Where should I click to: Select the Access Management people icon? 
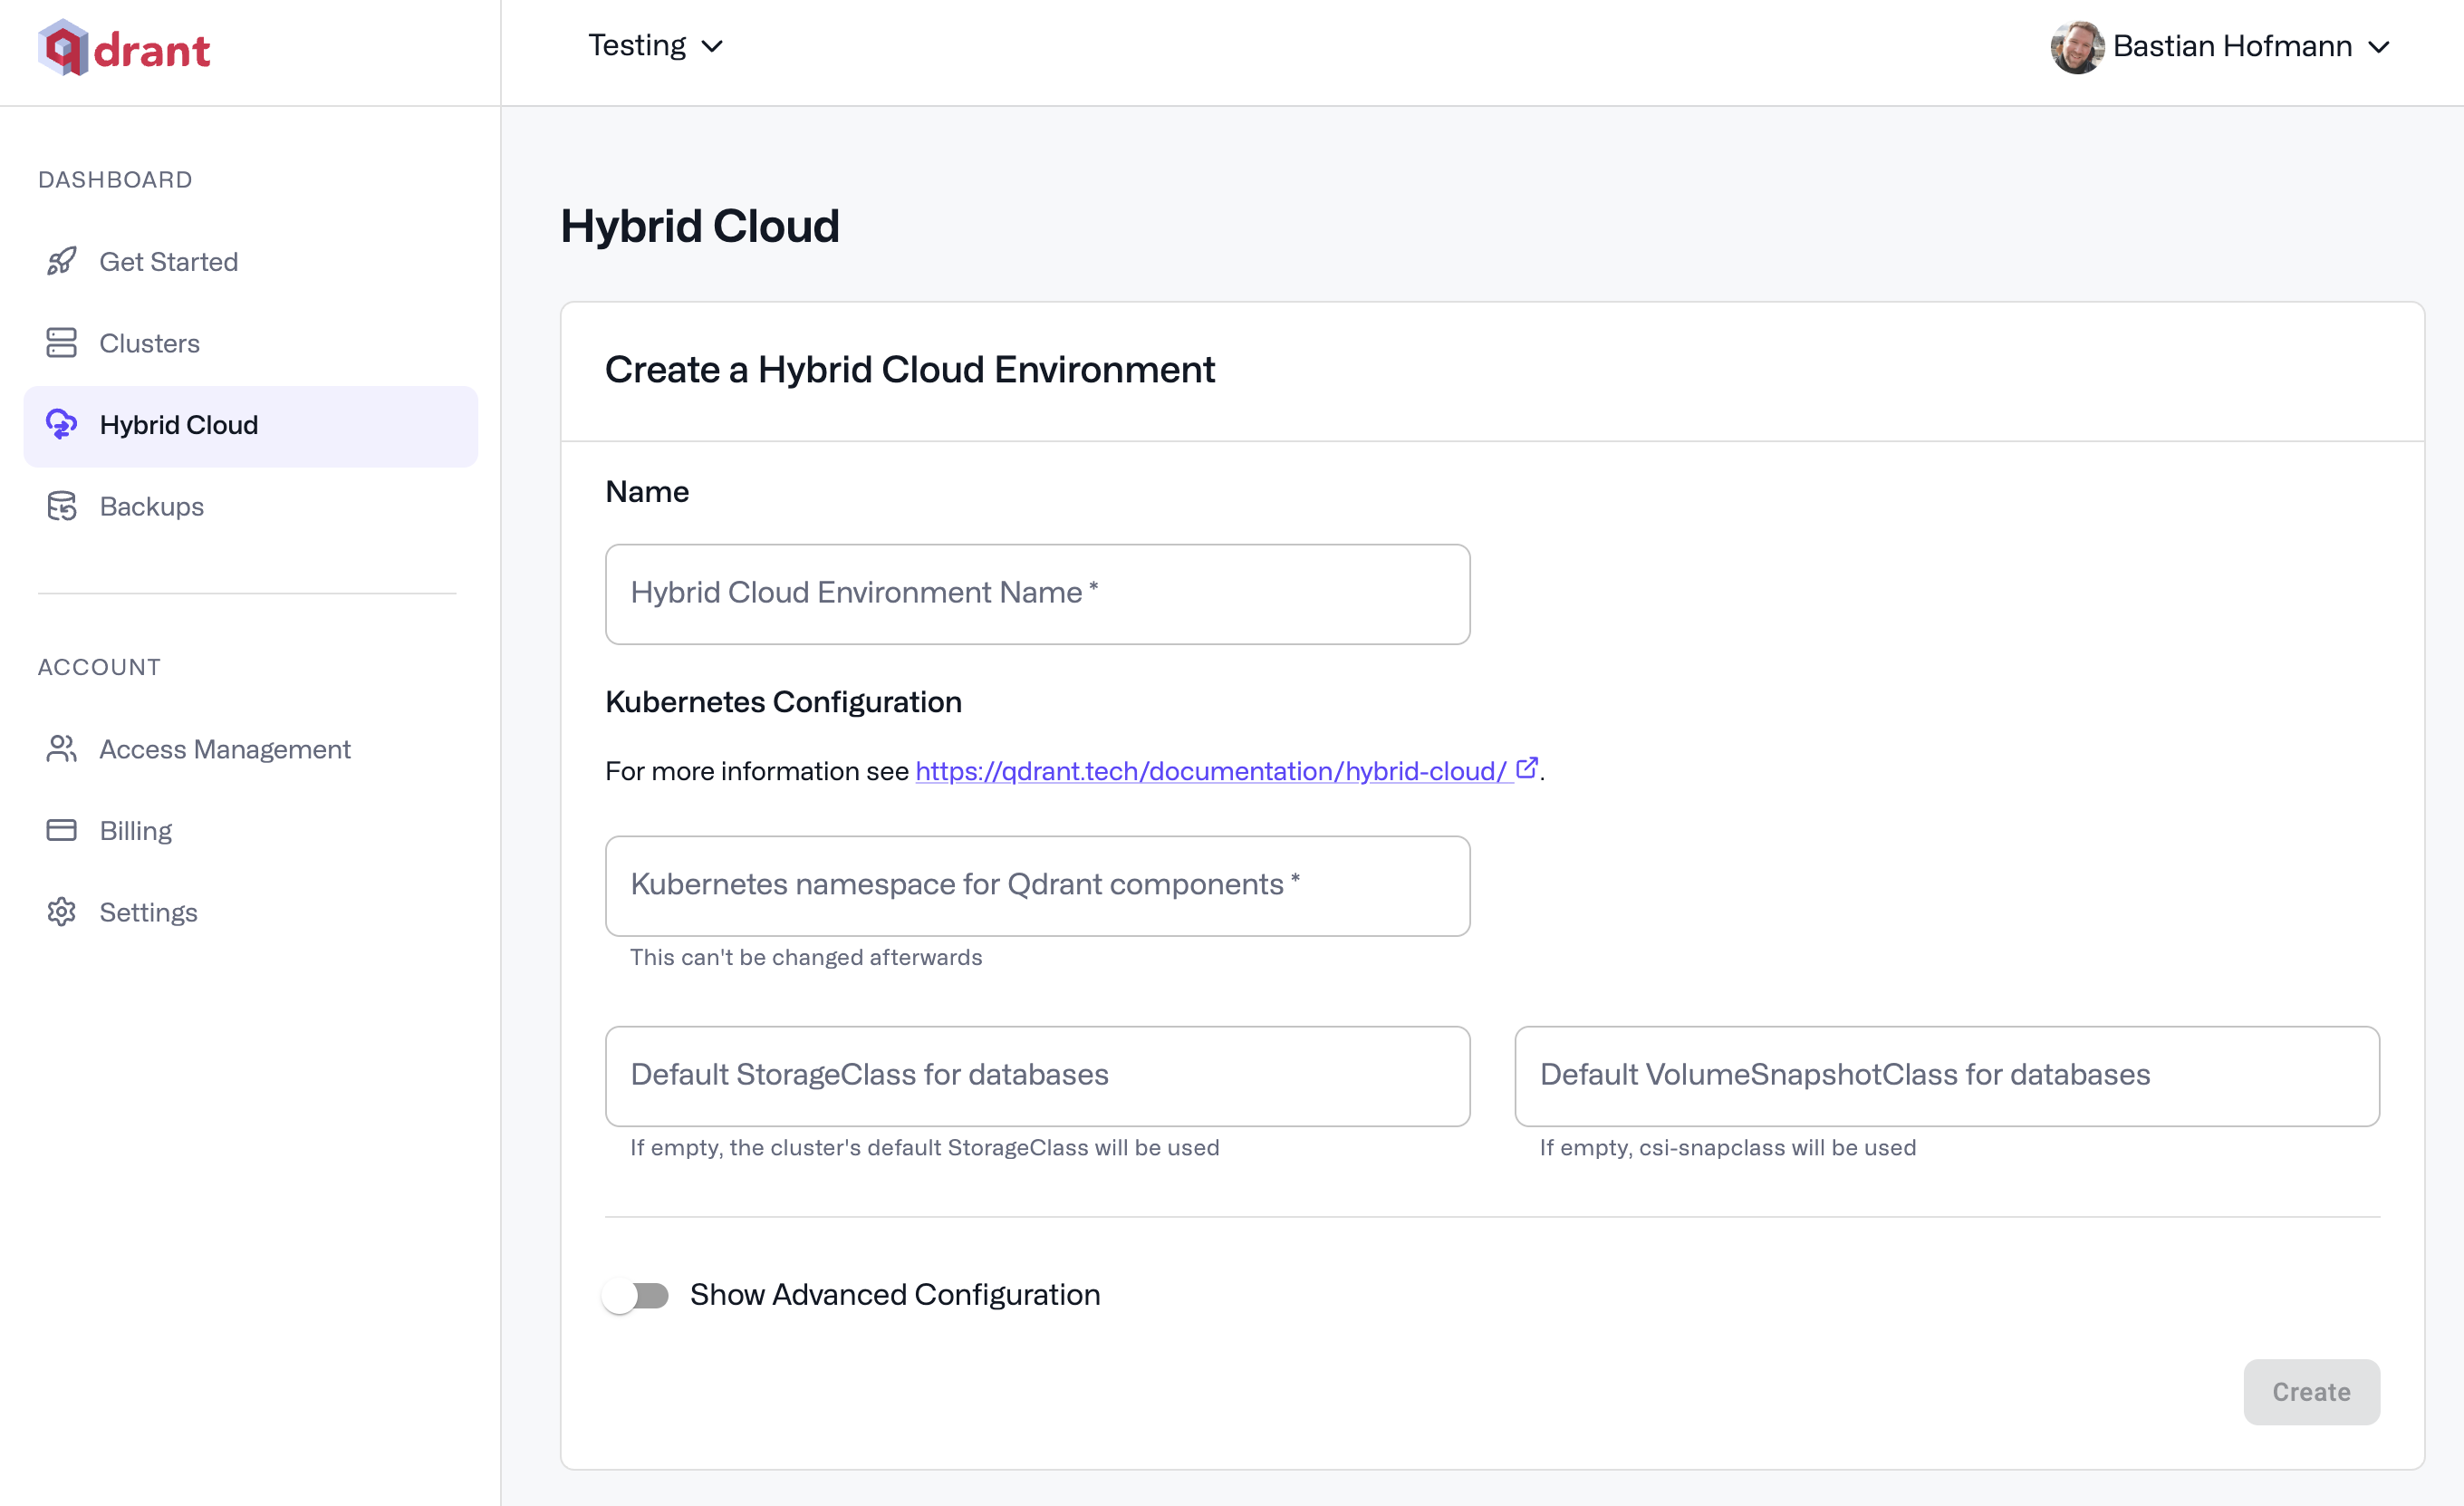coord(62,749)
